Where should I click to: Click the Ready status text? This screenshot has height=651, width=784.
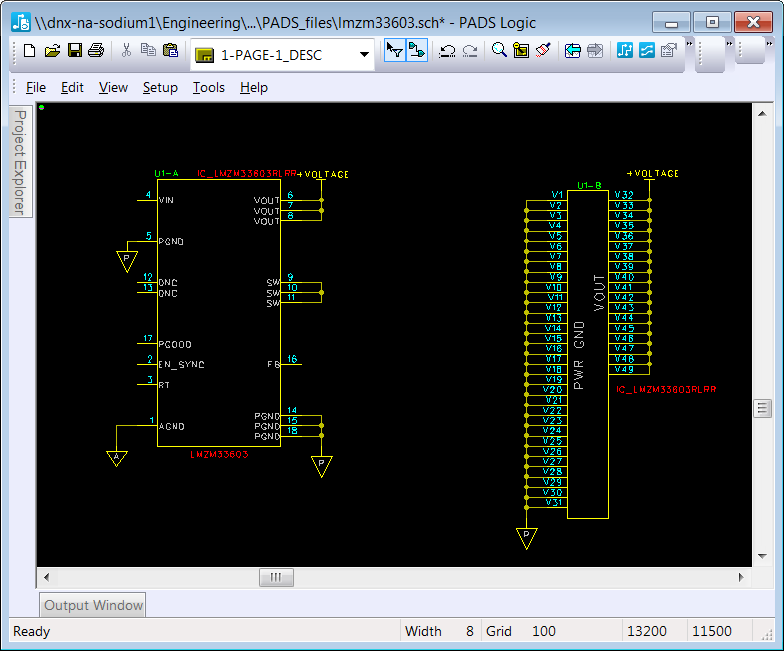pos(32,631)
